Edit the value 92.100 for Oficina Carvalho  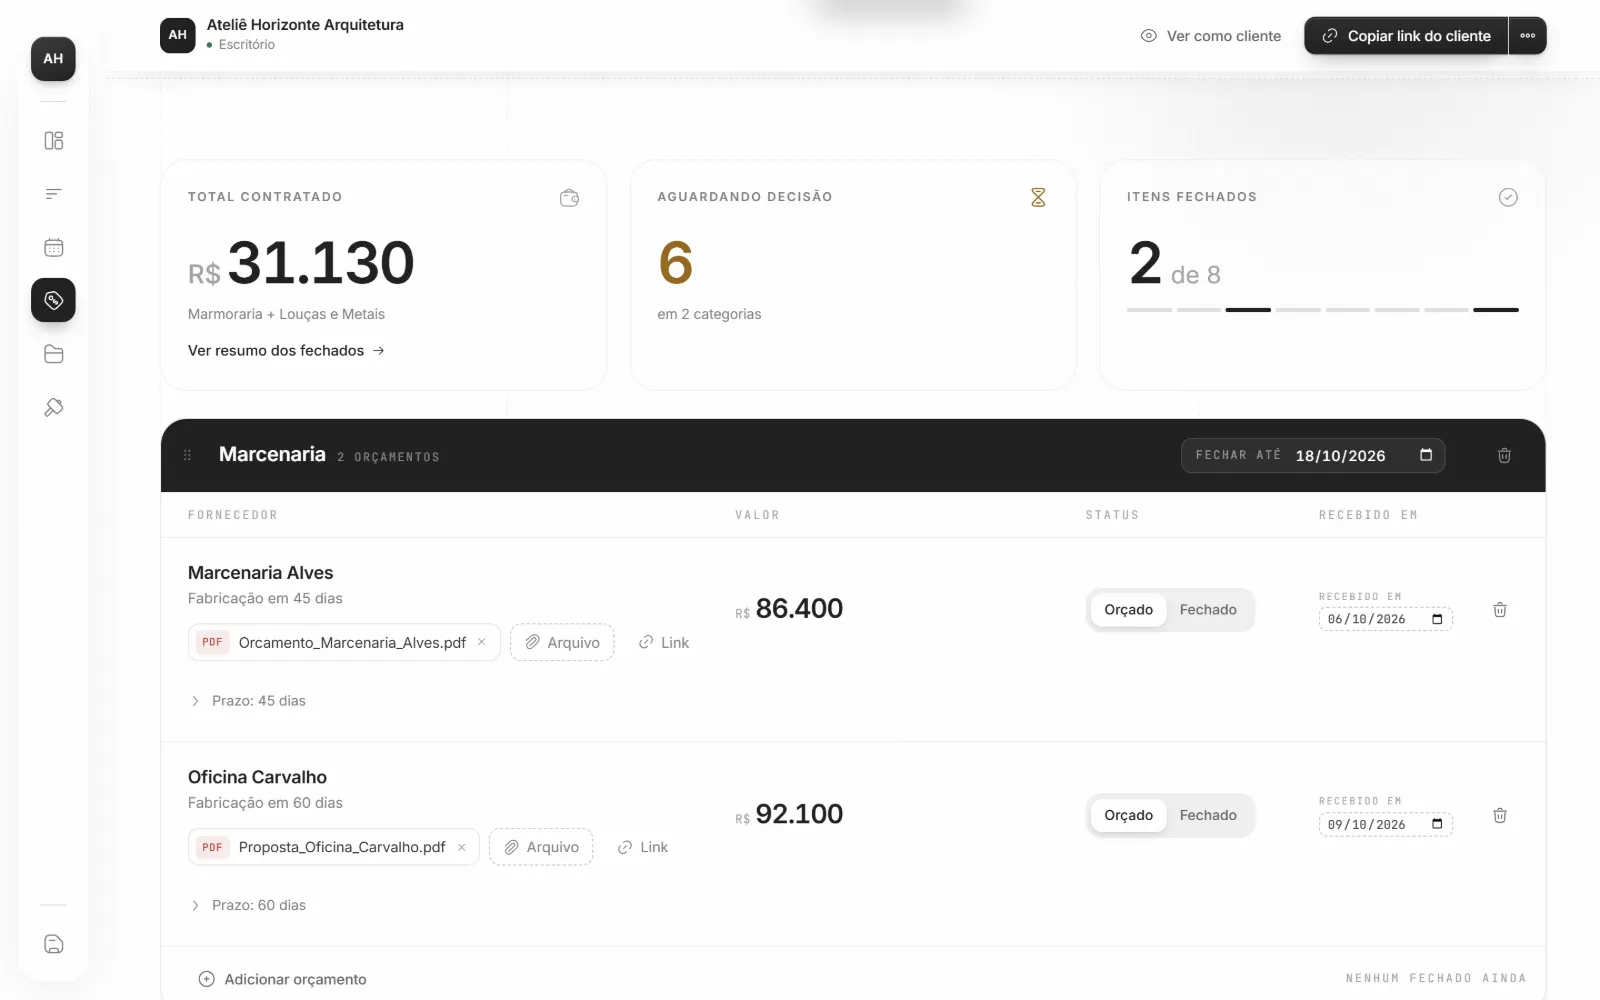tap(799, 814)
